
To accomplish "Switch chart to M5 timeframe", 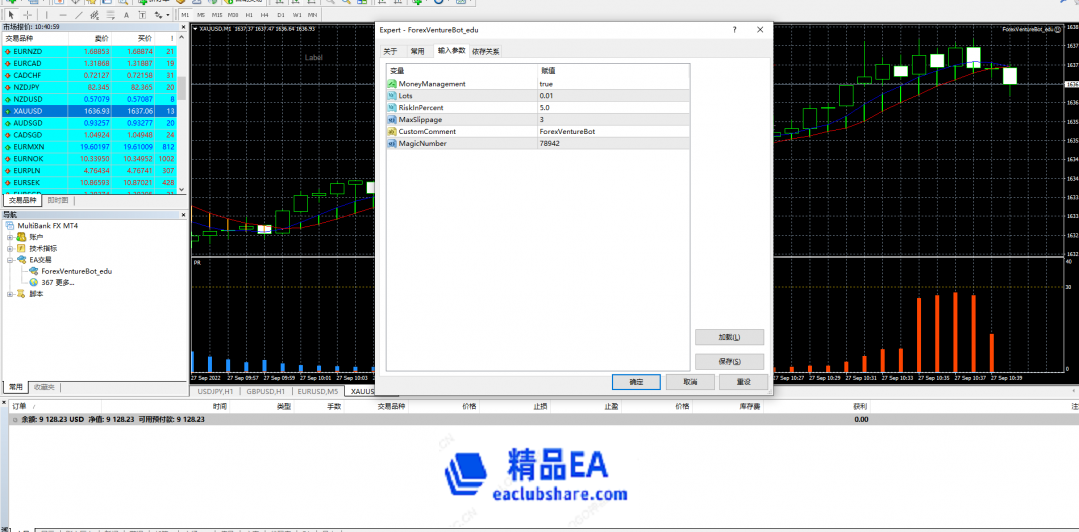I will tap(200, 14).
